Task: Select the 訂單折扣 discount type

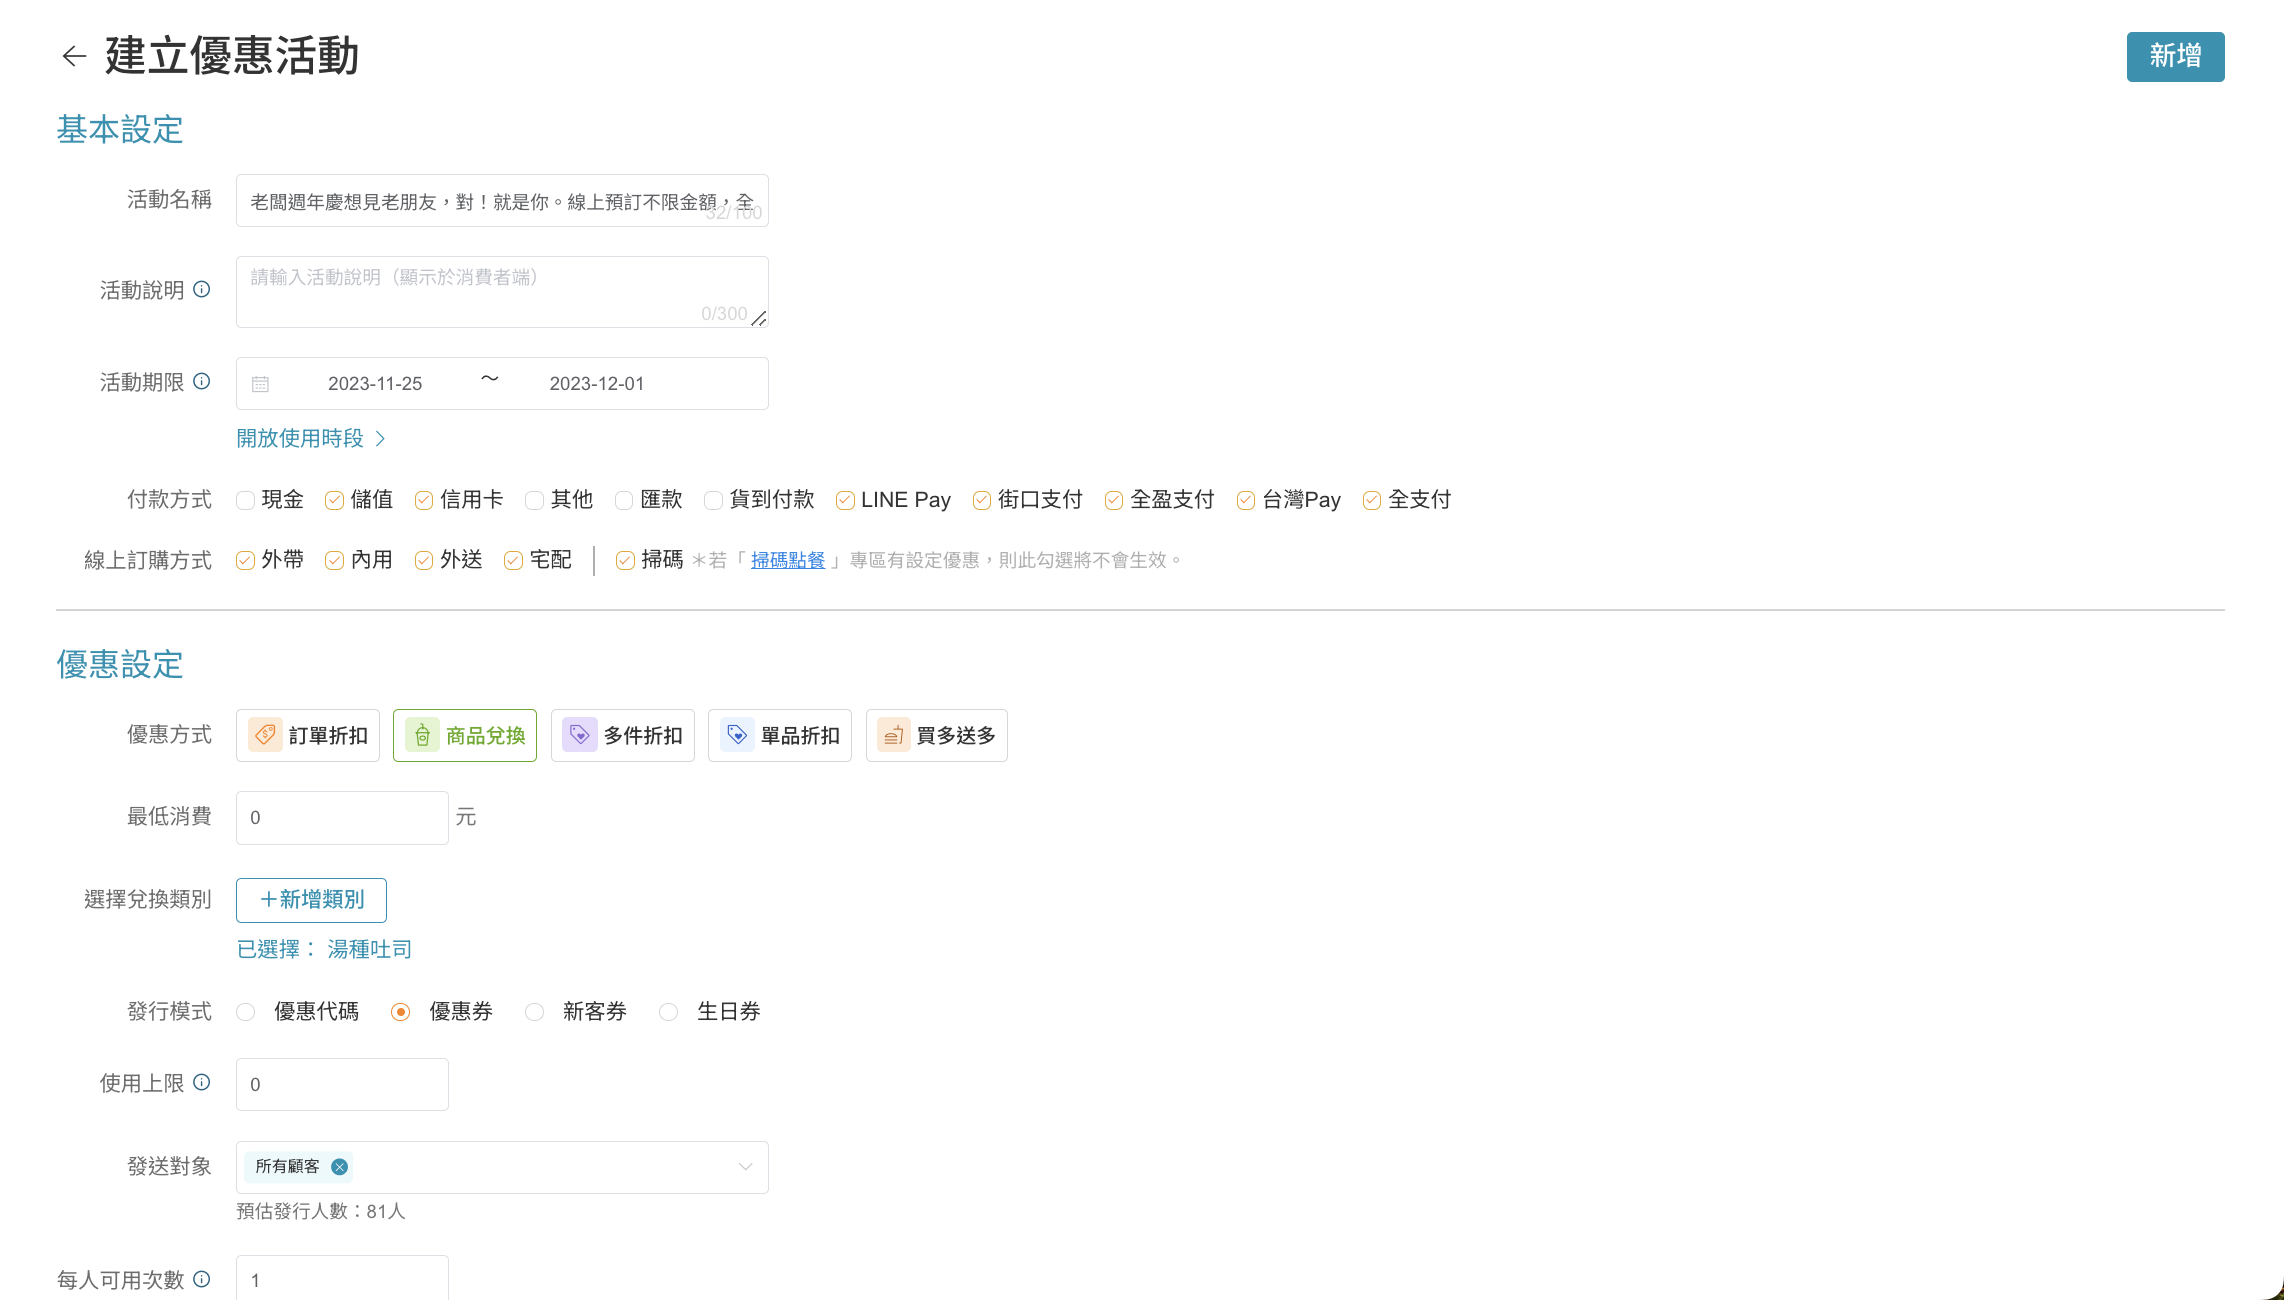Action: (x=308, y=736)
